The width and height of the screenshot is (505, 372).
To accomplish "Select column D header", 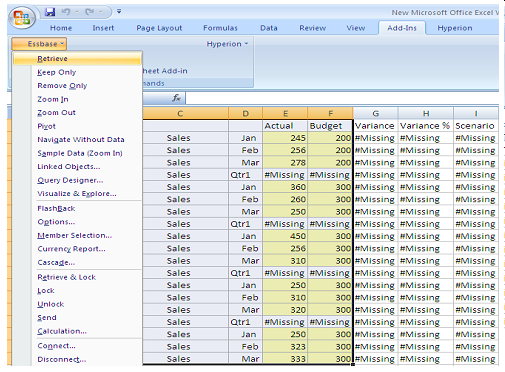I will (x=246, y=114).
